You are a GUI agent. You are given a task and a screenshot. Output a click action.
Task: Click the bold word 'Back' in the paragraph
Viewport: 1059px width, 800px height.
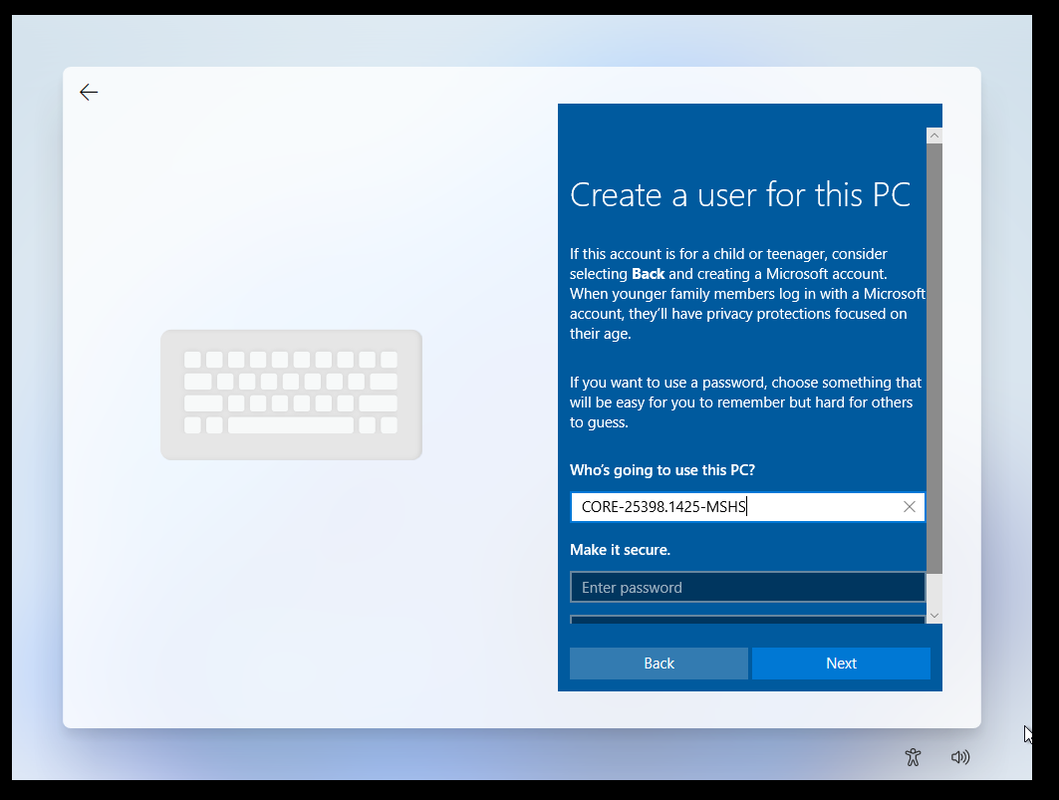648,274
